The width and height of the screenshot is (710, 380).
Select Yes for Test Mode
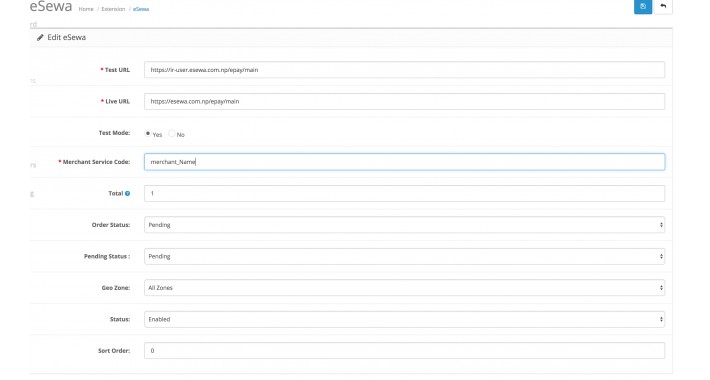click(x=148, y=134)
